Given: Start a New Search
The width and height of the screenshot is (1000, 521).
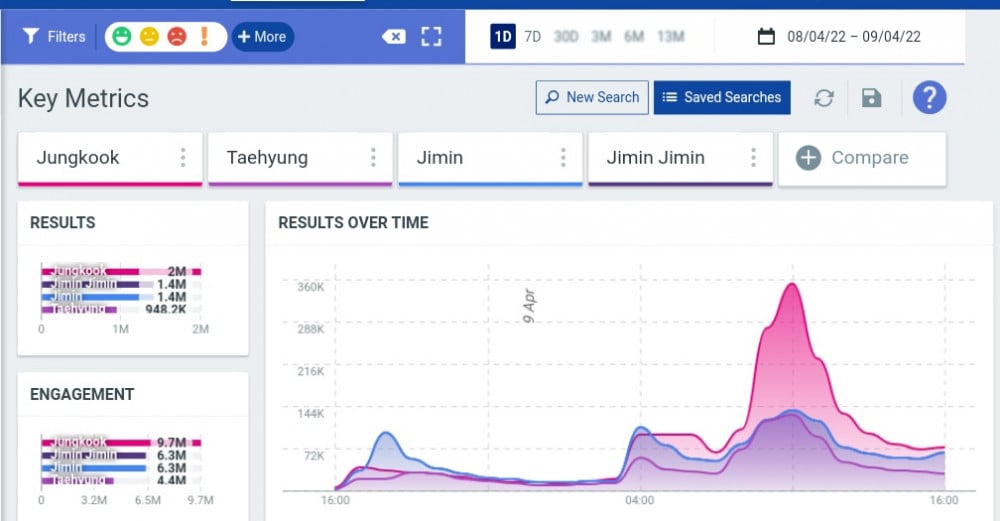Looking at the screenshot, I should [x=592, y=98].
